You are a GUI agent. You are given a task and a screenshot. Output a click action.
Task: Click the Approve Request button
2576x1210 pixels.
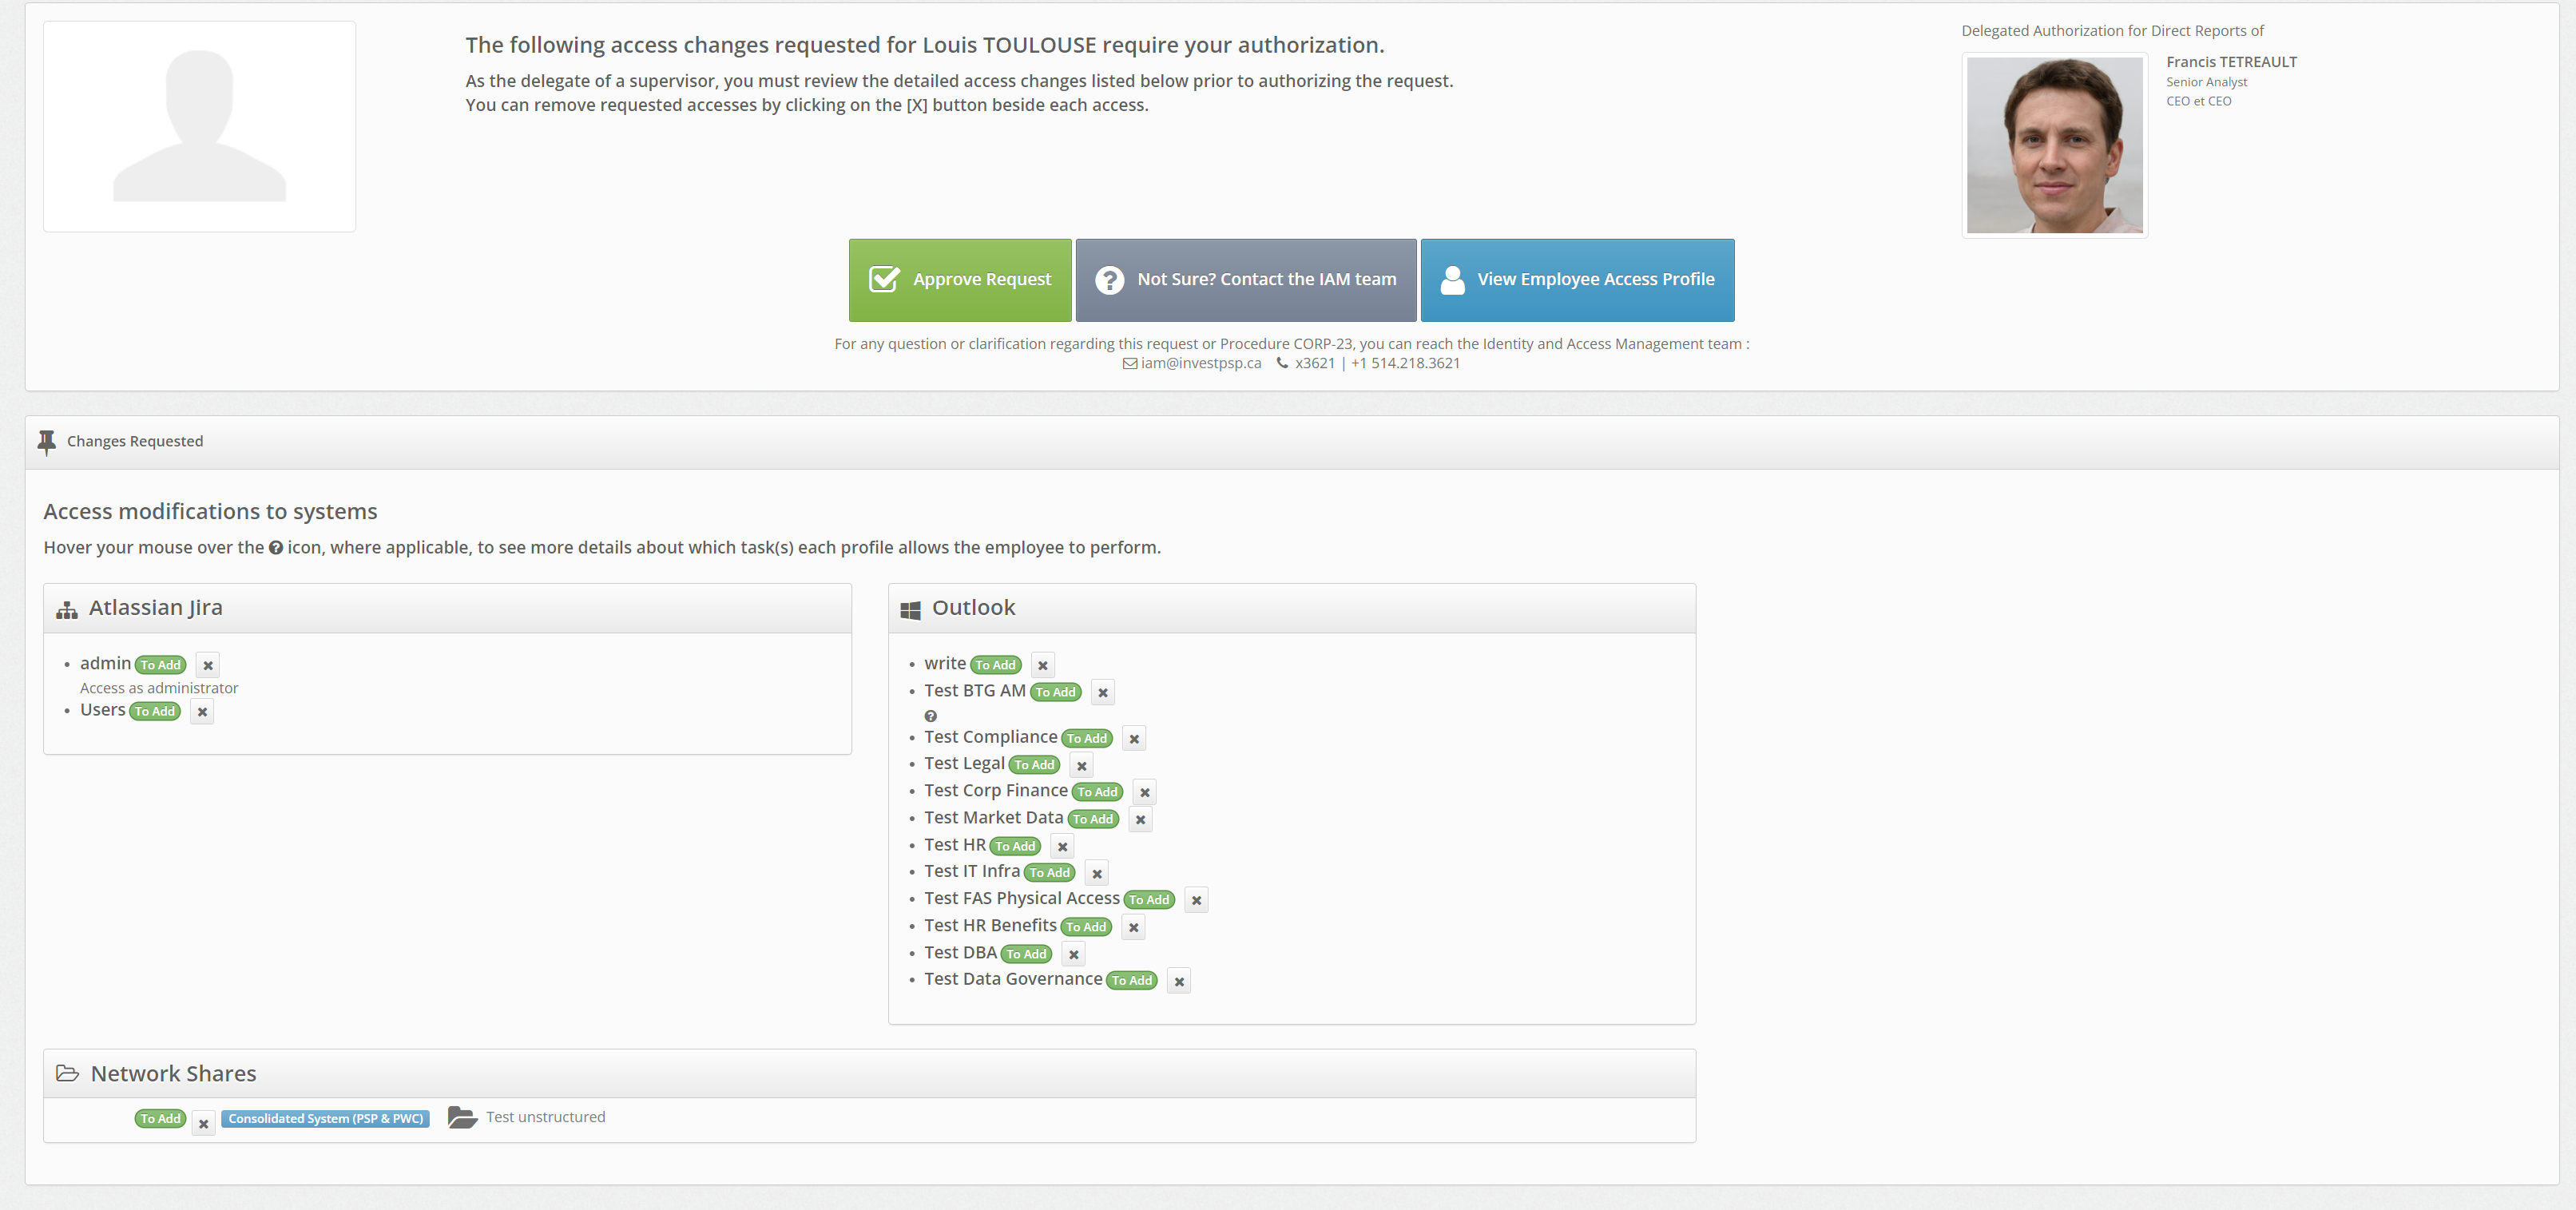point(959,280)
